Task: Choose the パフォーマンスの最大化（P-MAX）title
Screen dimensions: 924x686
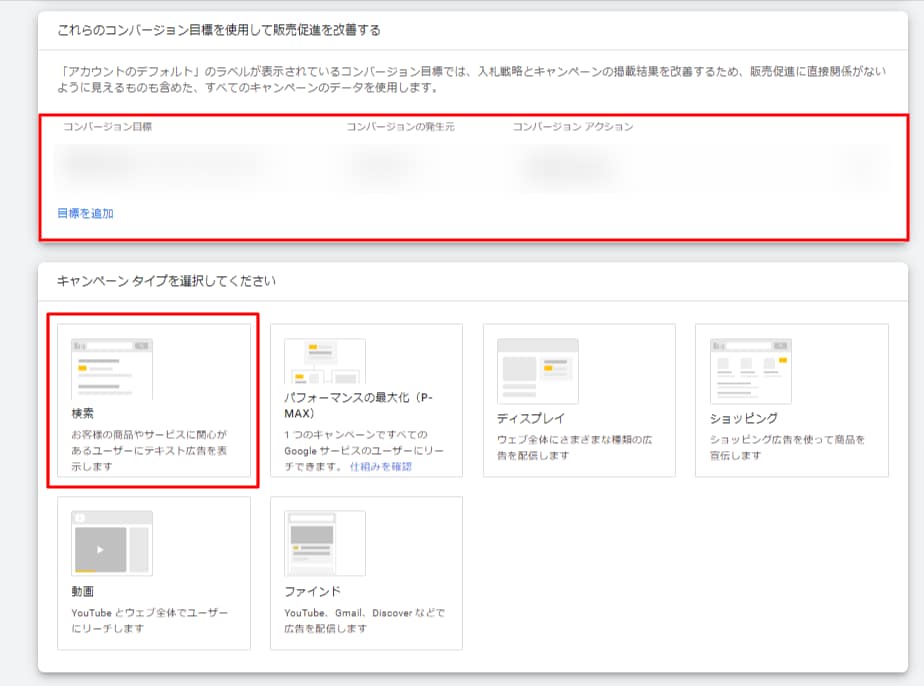Action: (x=358, y=405)
